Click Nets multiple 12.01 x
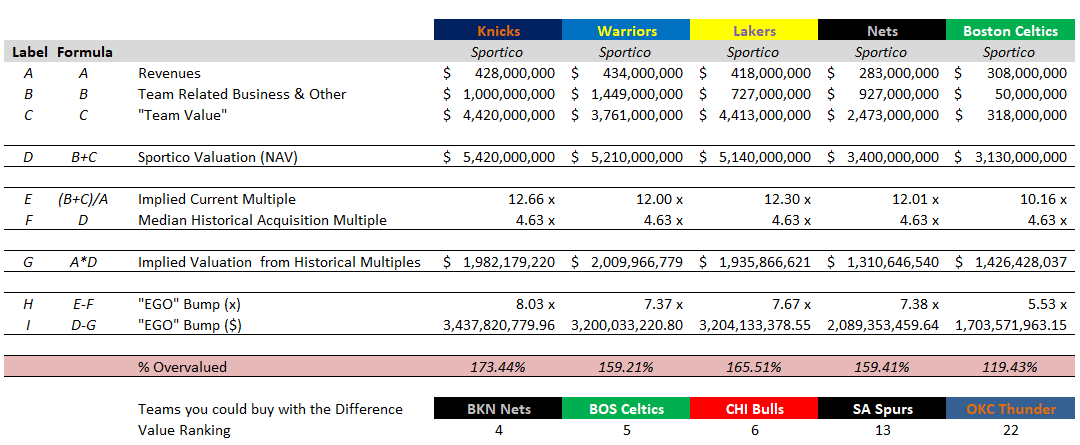This screenshot has height=445, width=1080. point(915,200)
